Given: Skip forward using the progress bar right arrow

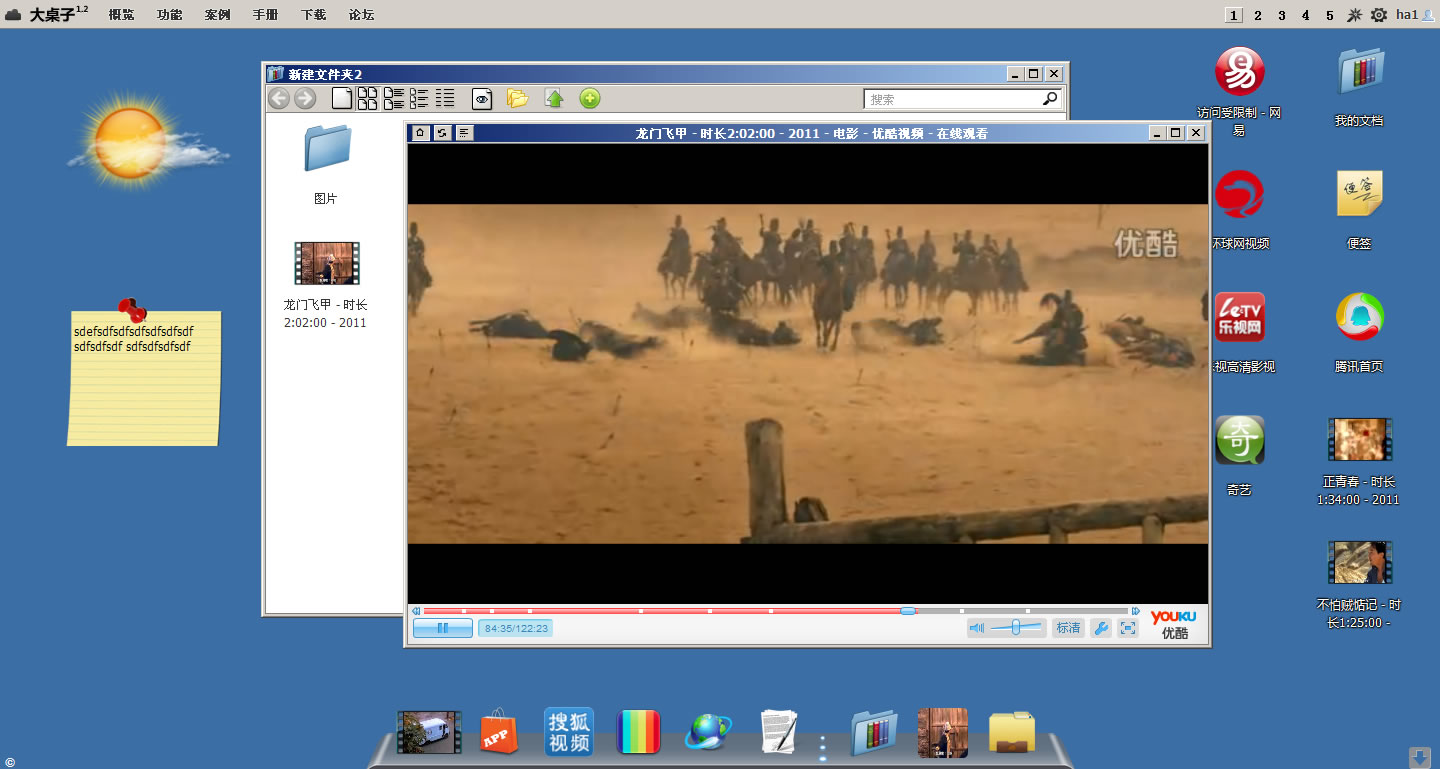Looking at the screenshot, I should click(1135, 610).
